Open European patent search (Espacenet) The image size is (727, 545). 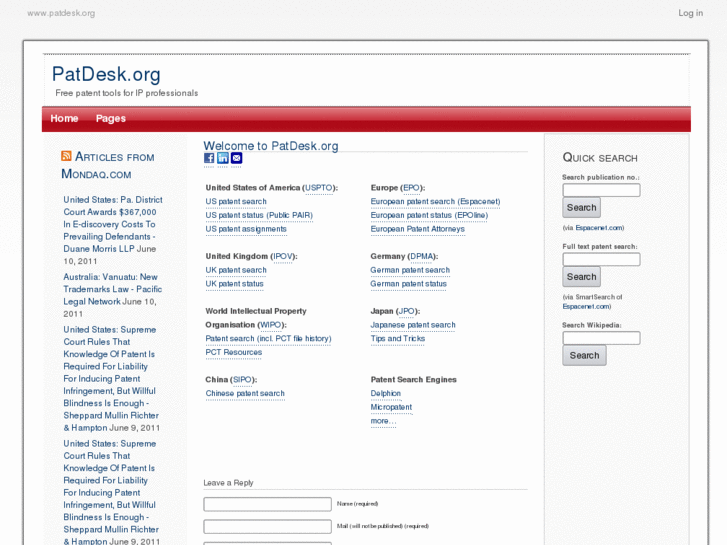(x=435, y=202)
